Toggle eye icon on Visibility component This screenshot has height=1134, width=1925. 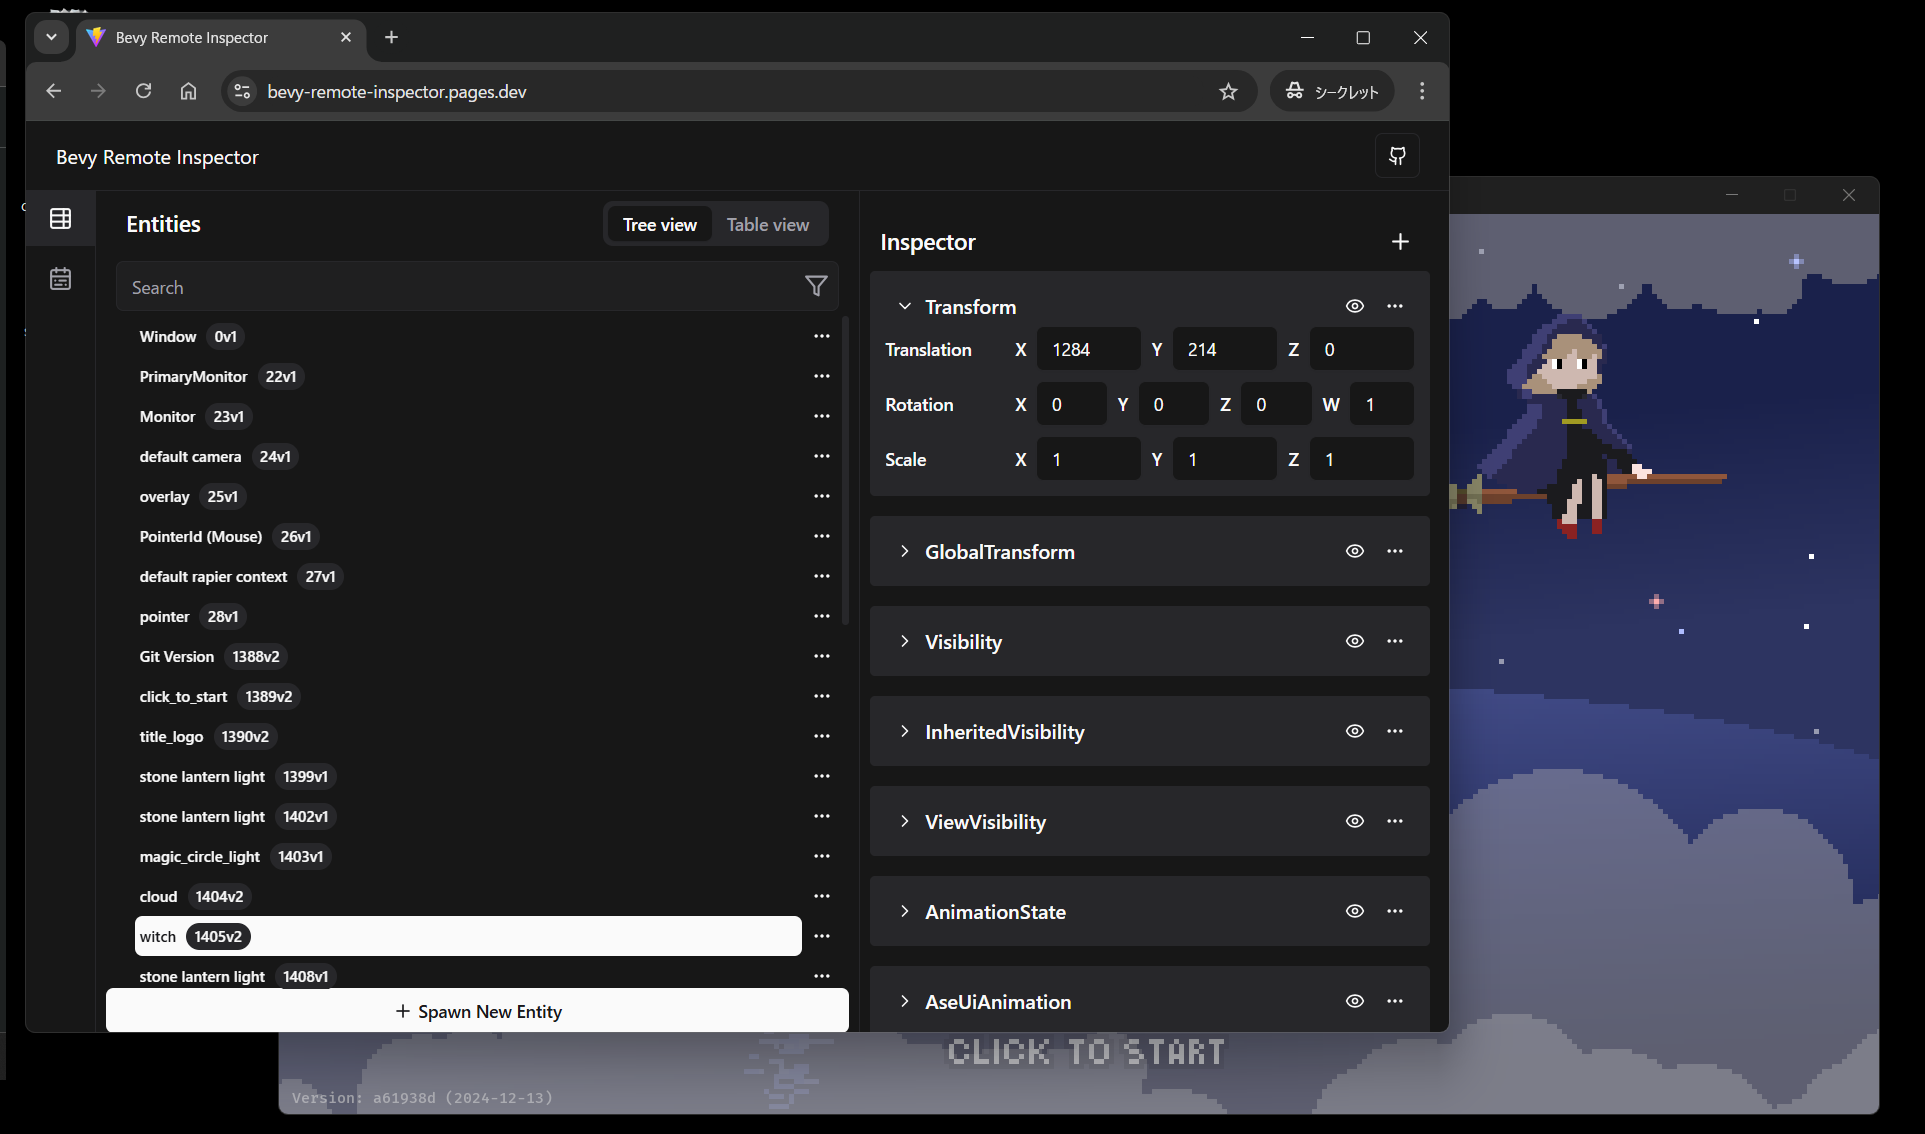pyautogui.click(x=1354, y=641)
